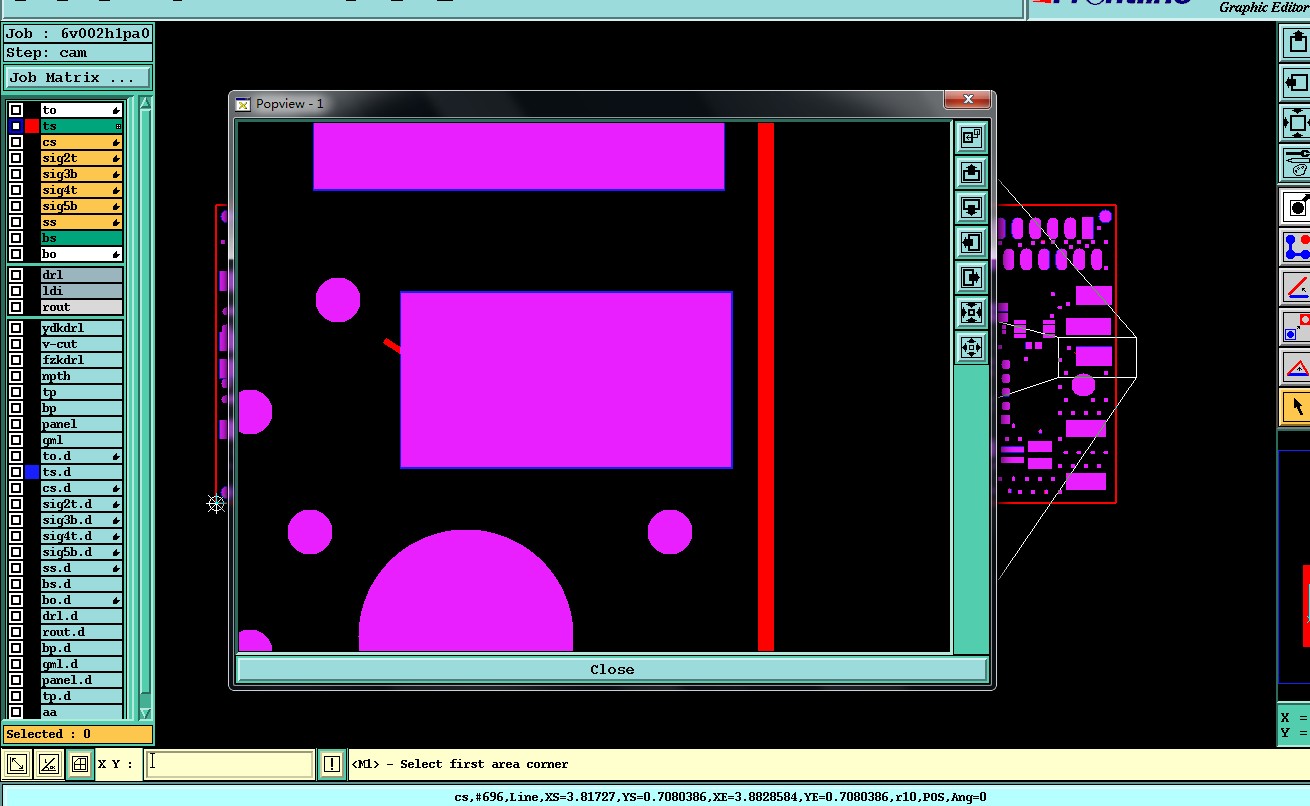Select layer bs in the layer list
The height and width of the screenshot is (806, 1310).
pyautogui.click(x=81, y=238)
